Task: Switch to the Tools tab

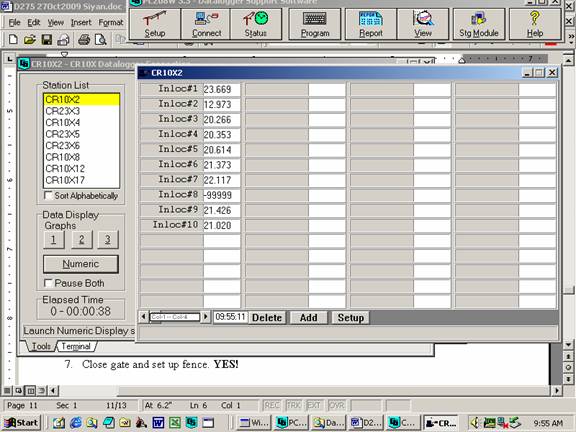Action: point(41,346)
